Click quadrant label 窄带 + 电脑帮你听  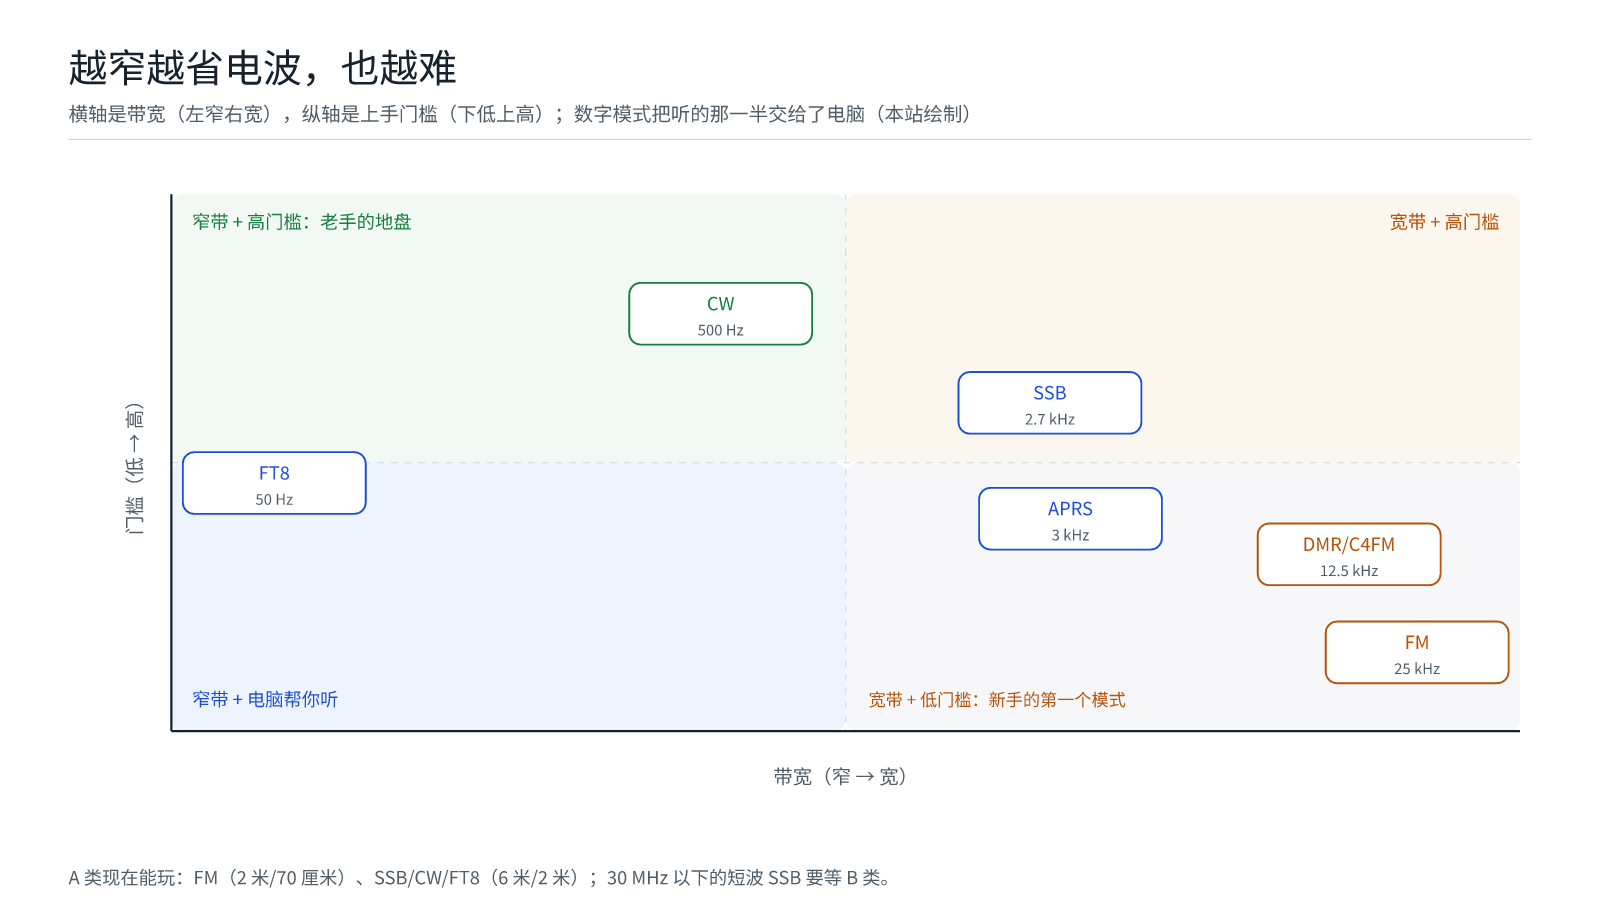(x=265, y=699)
